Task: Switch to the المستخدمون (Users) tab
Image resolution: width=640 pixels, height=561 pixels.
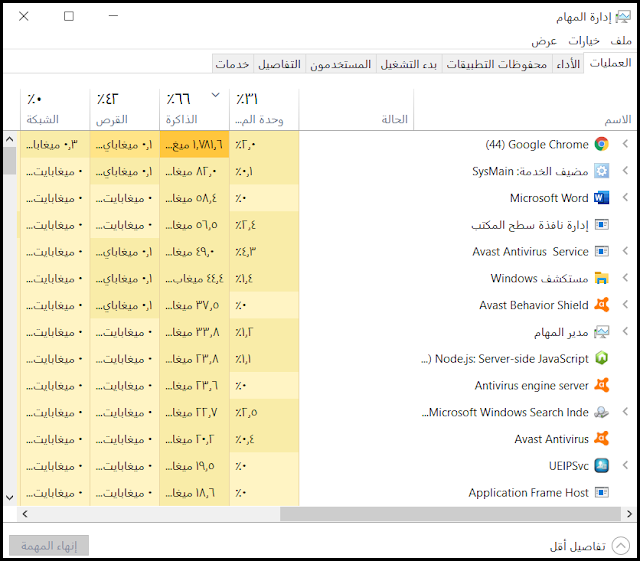Action: 340,64
